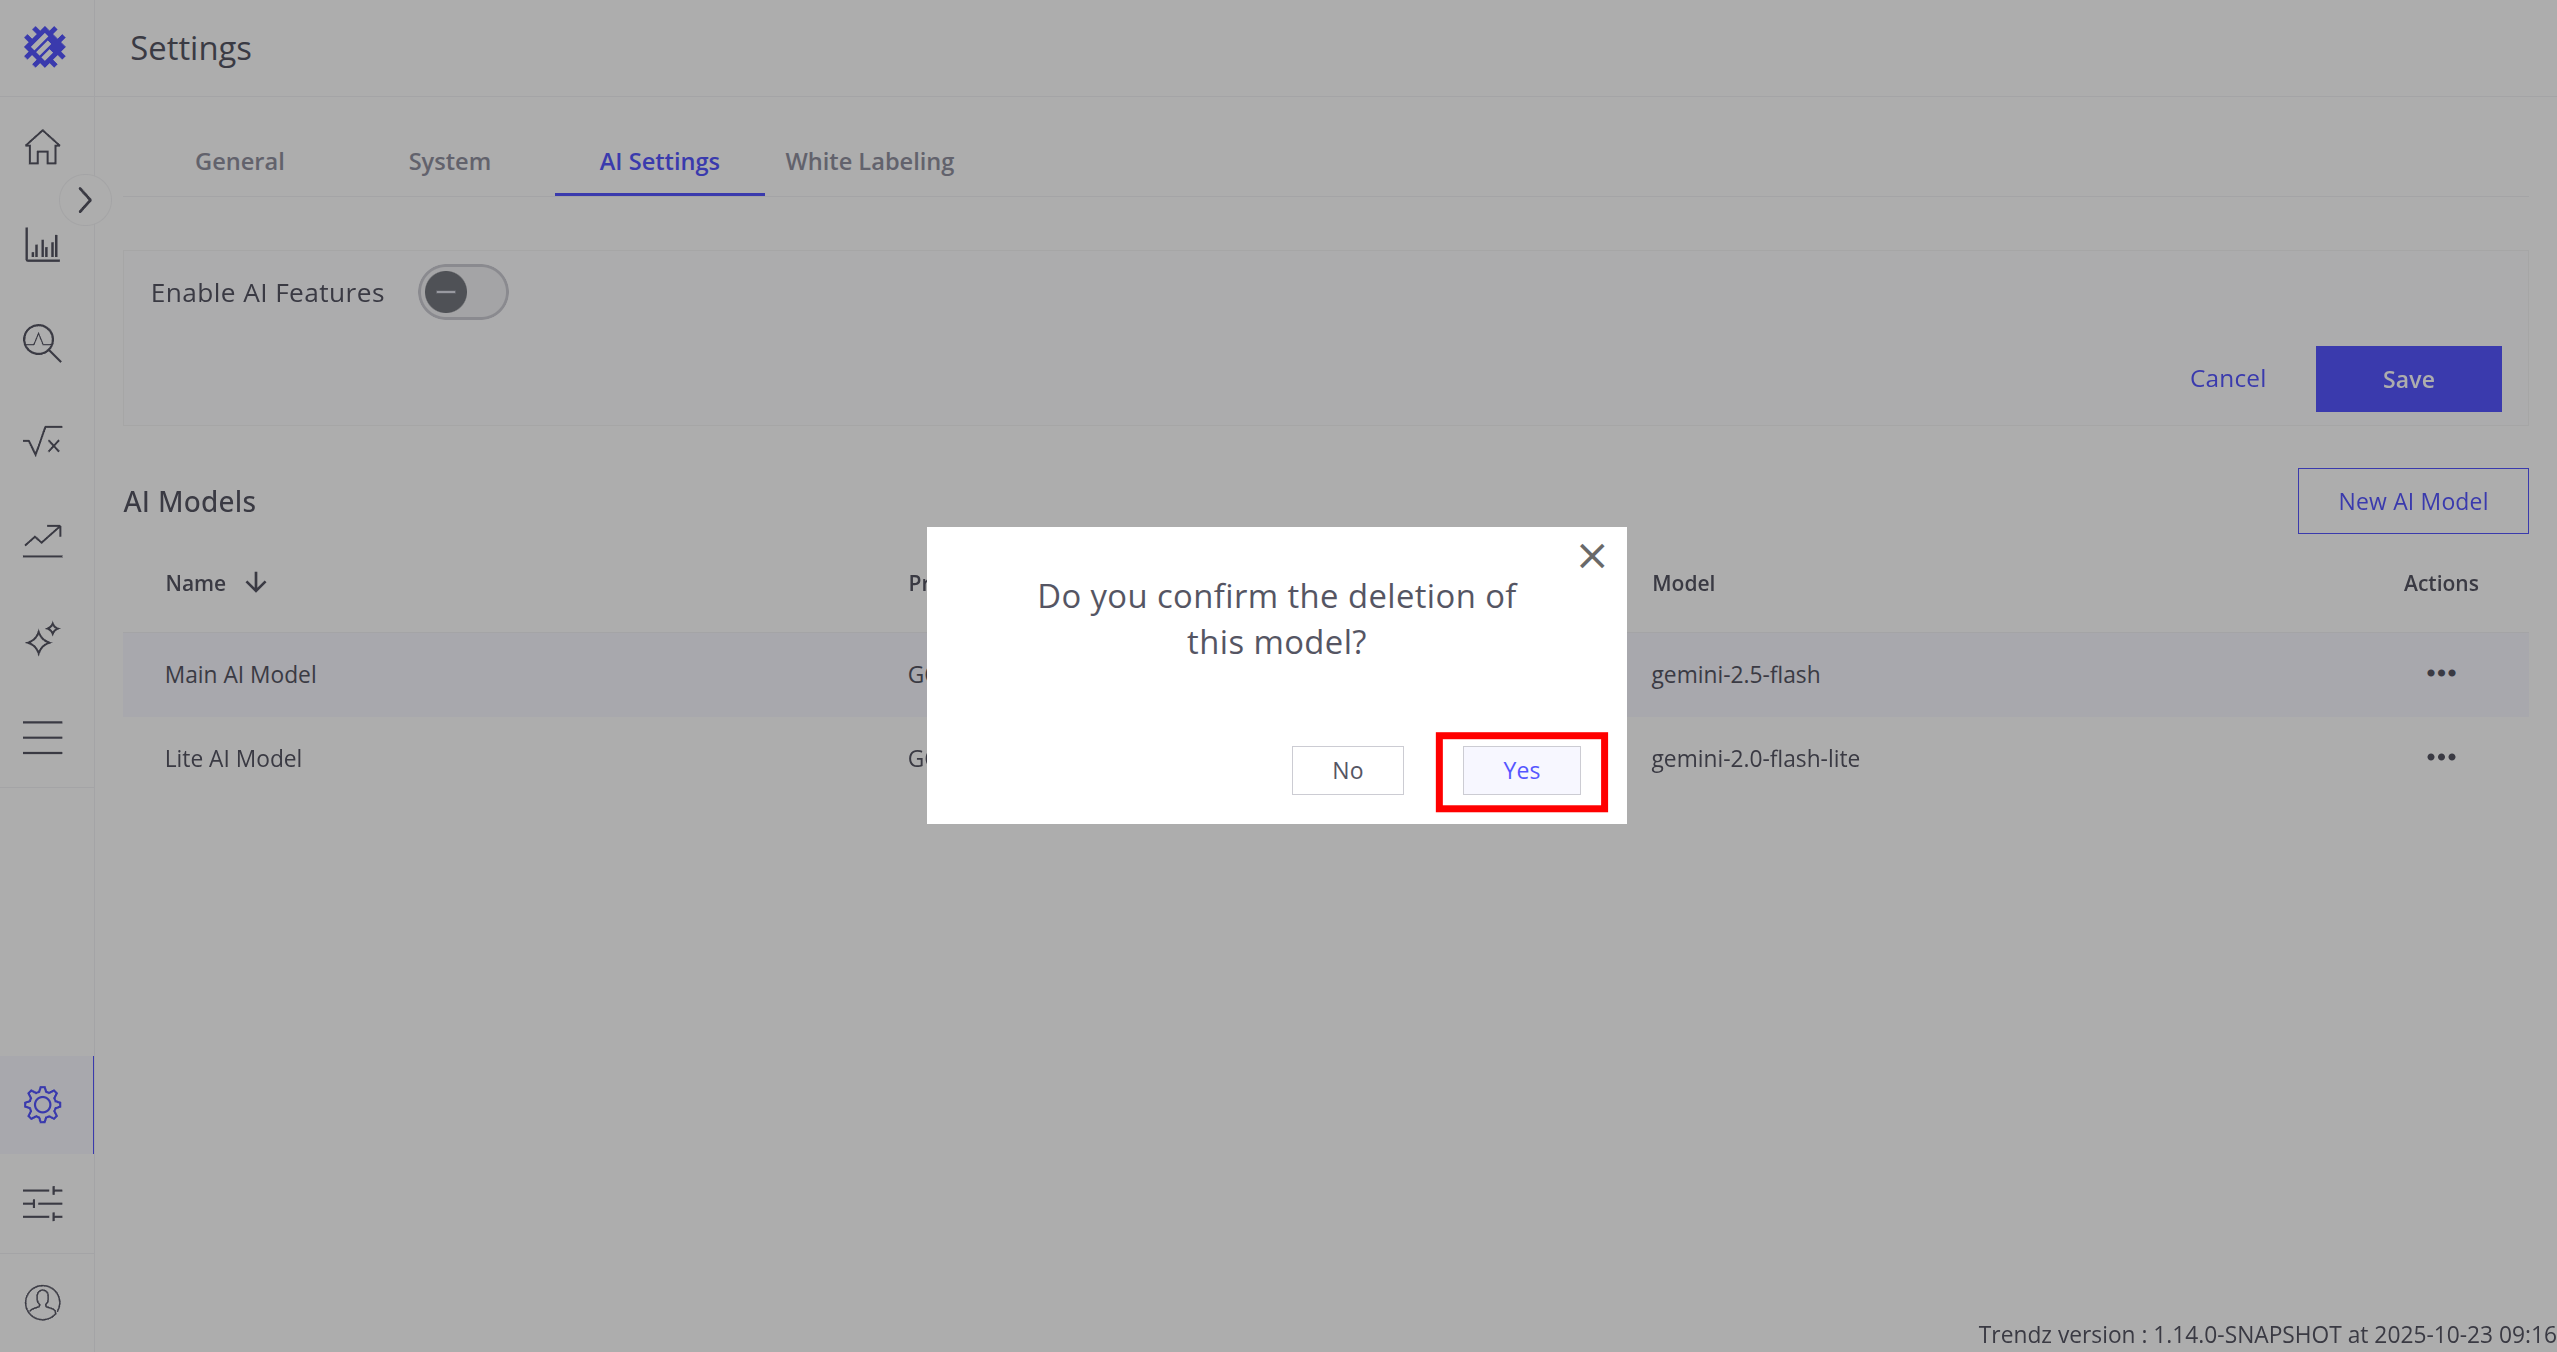Open the AI sparkle assistant icon
2557x1352 pixels.
[42, 638]
